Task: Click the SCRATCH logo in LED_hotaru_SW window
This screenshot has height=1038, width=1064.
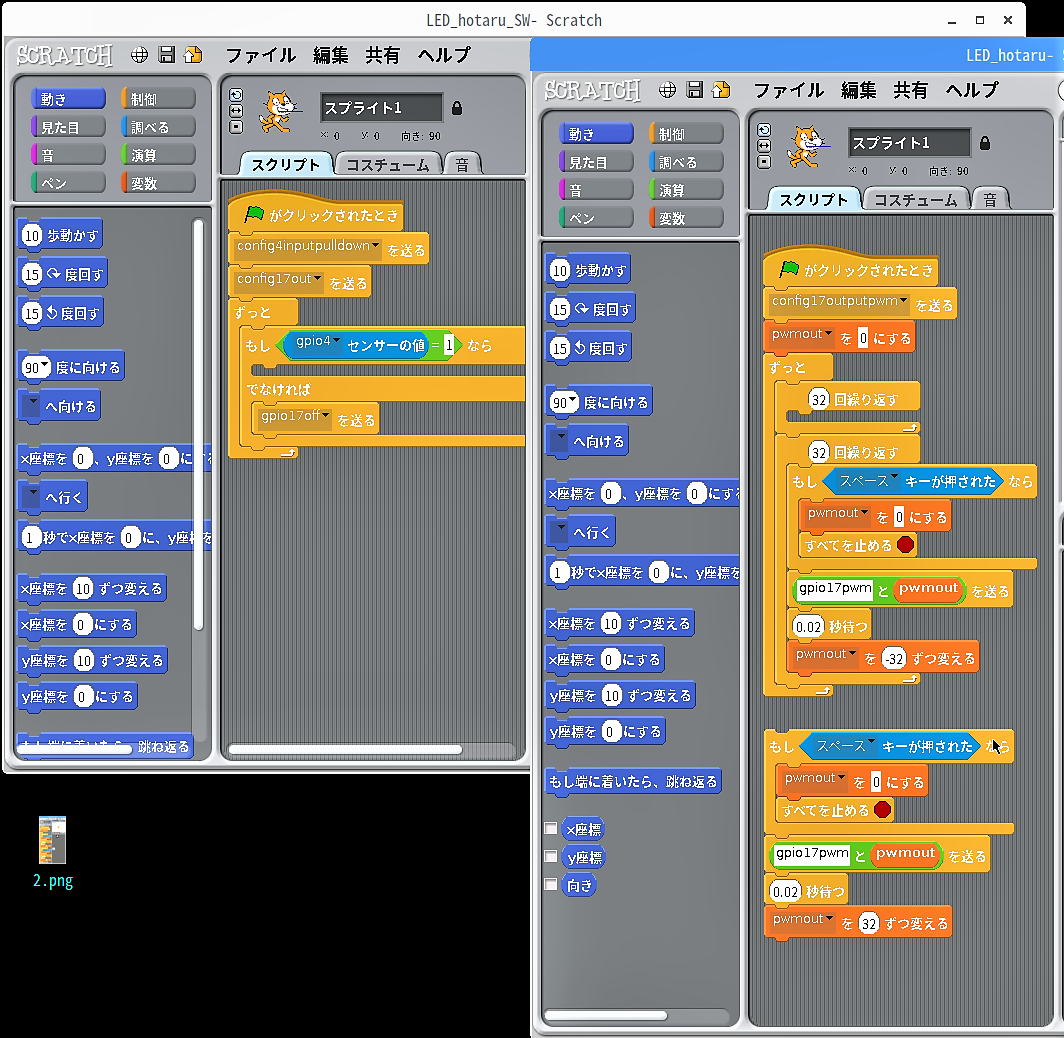Action: pyautogui.click(x=64, y=55)
